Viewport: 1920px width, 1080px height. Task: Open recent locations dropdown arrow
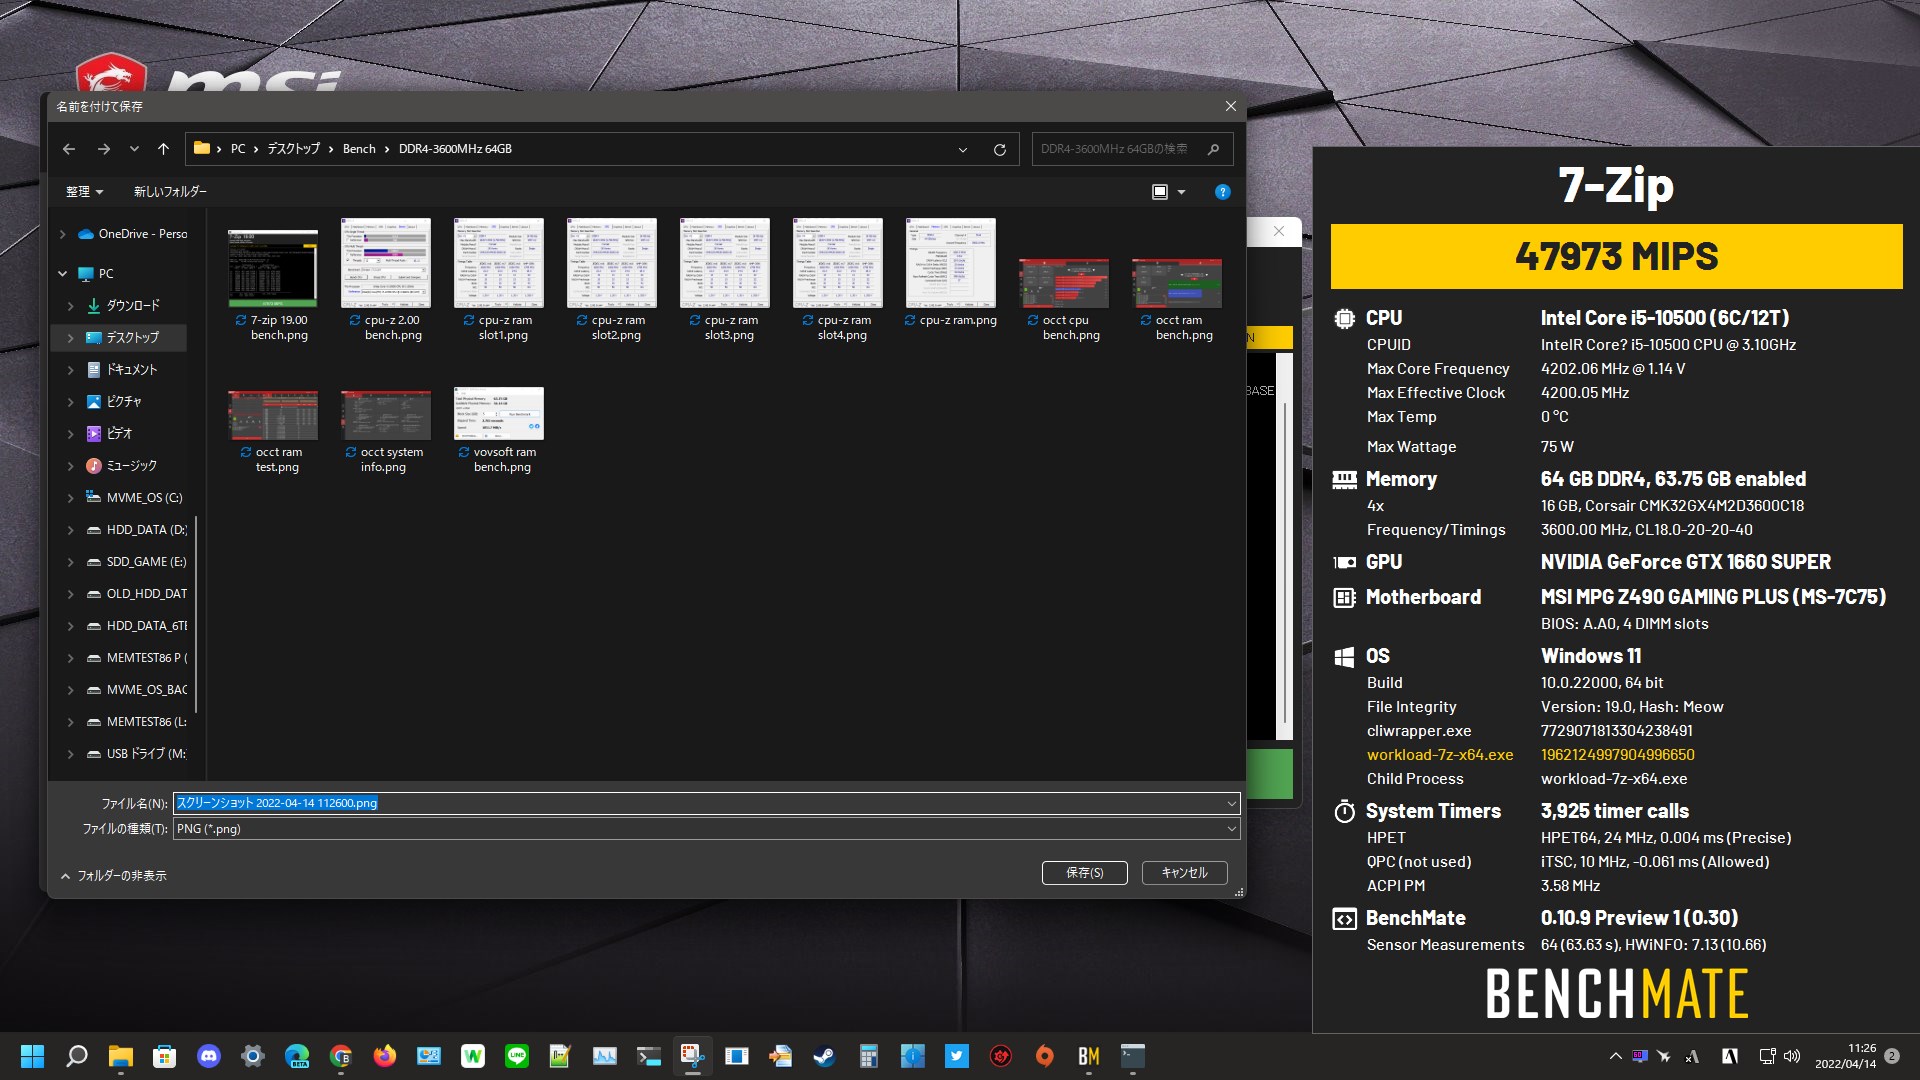click(x=134, y=149)
